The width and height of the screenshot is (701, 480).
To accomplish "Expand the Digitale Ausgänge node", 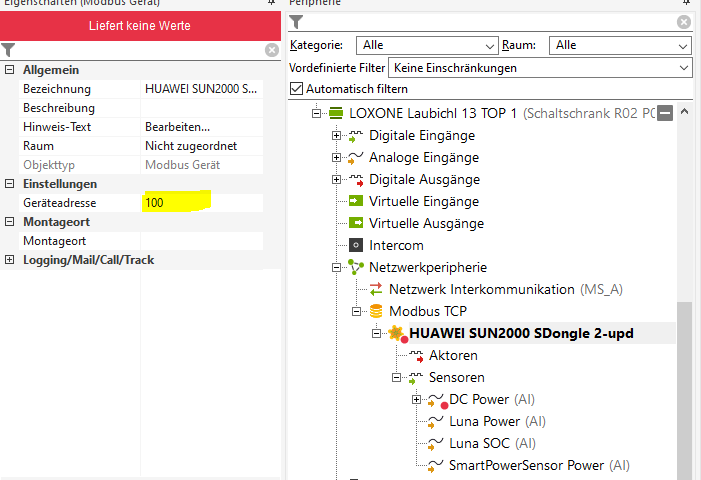I will (336, 179).
